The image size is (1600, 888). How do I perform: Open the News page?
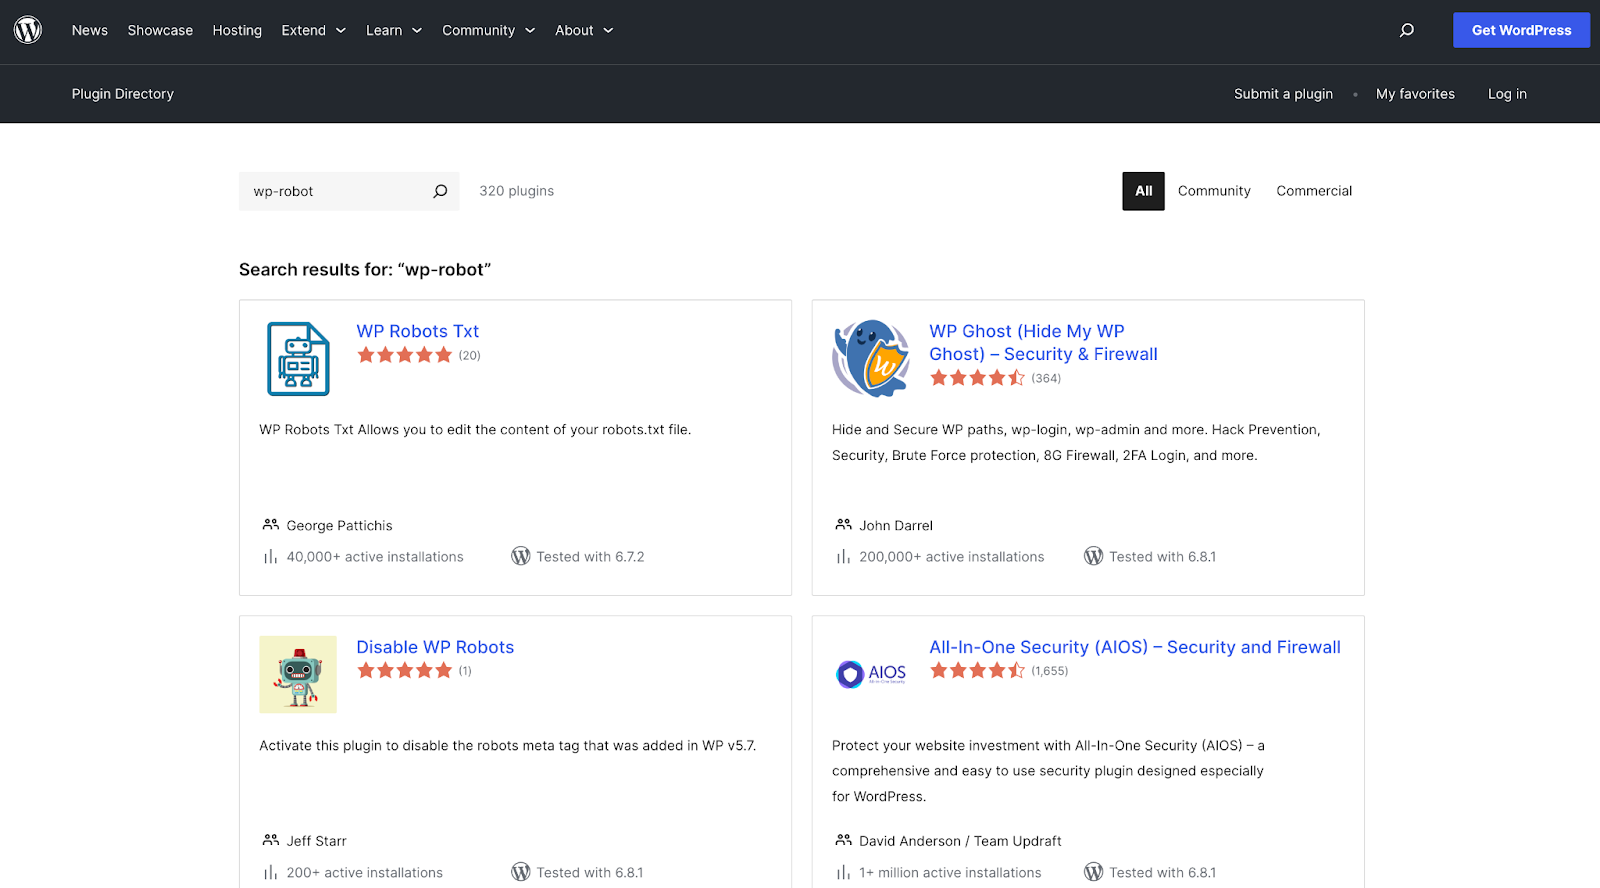tap(90, 30)
